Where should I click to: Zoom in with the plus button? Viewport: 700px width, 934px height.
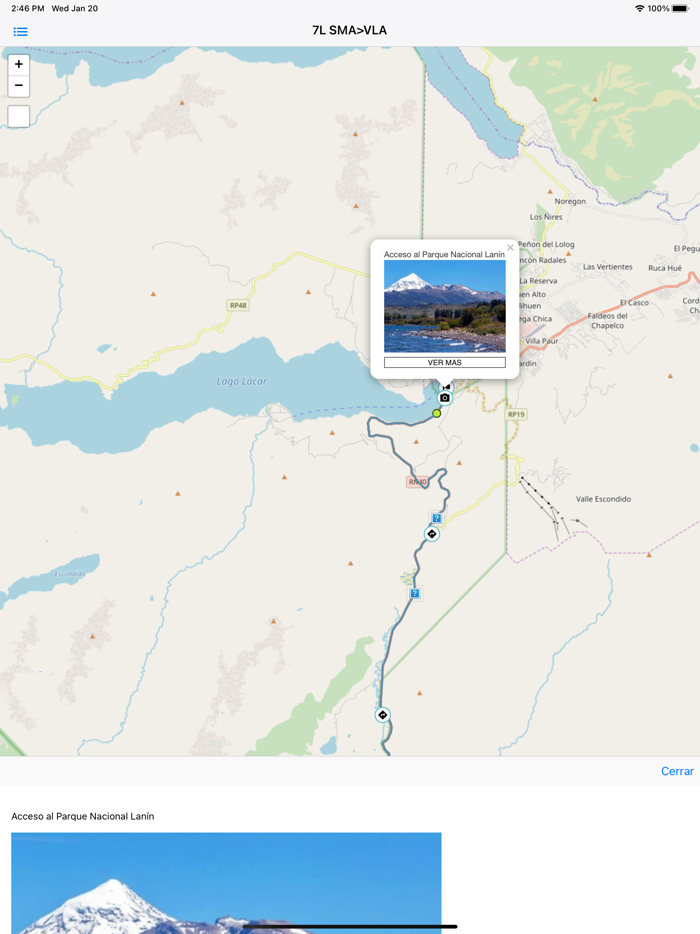point(18,64)
